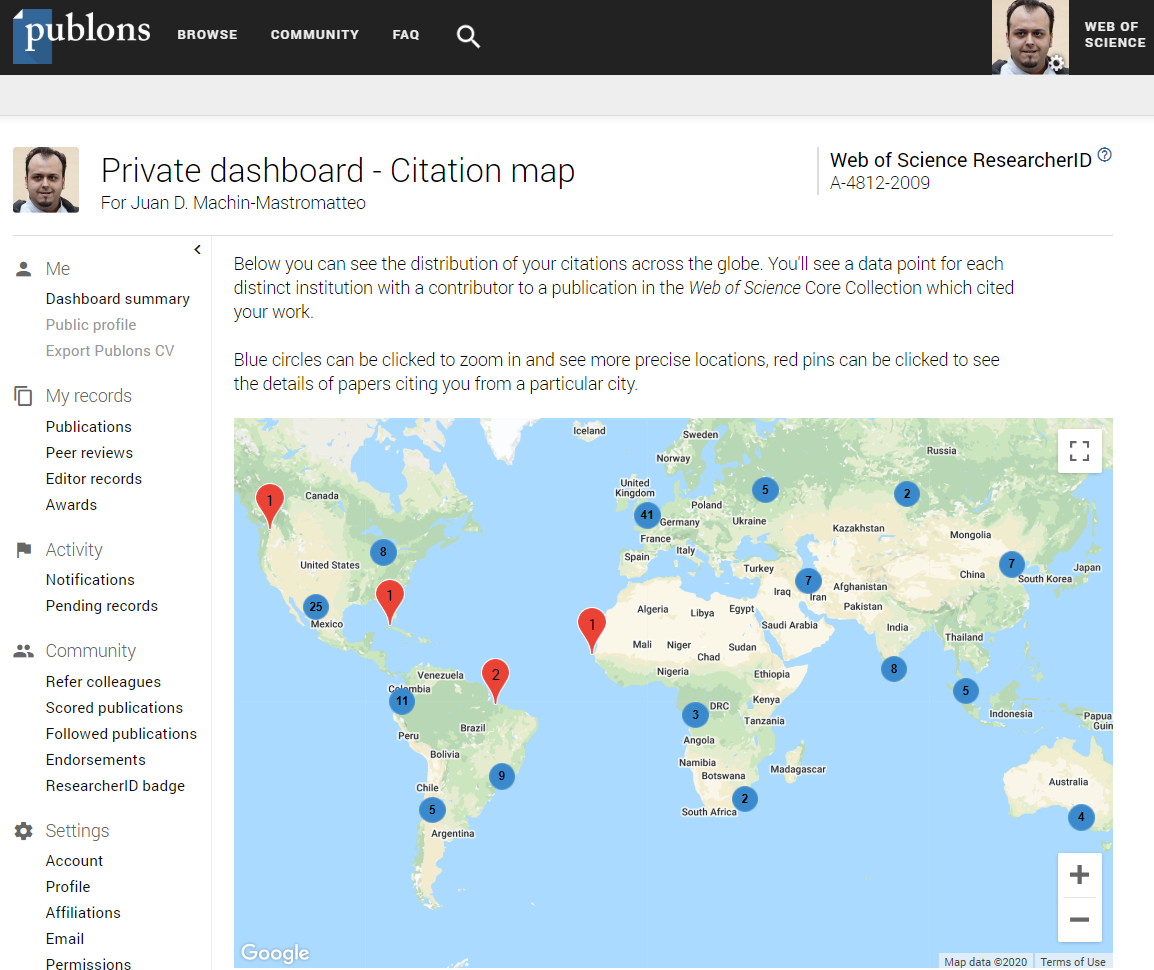
Task: Expand the blue cluster 25 near Mexico
Action: pos(316,606)
